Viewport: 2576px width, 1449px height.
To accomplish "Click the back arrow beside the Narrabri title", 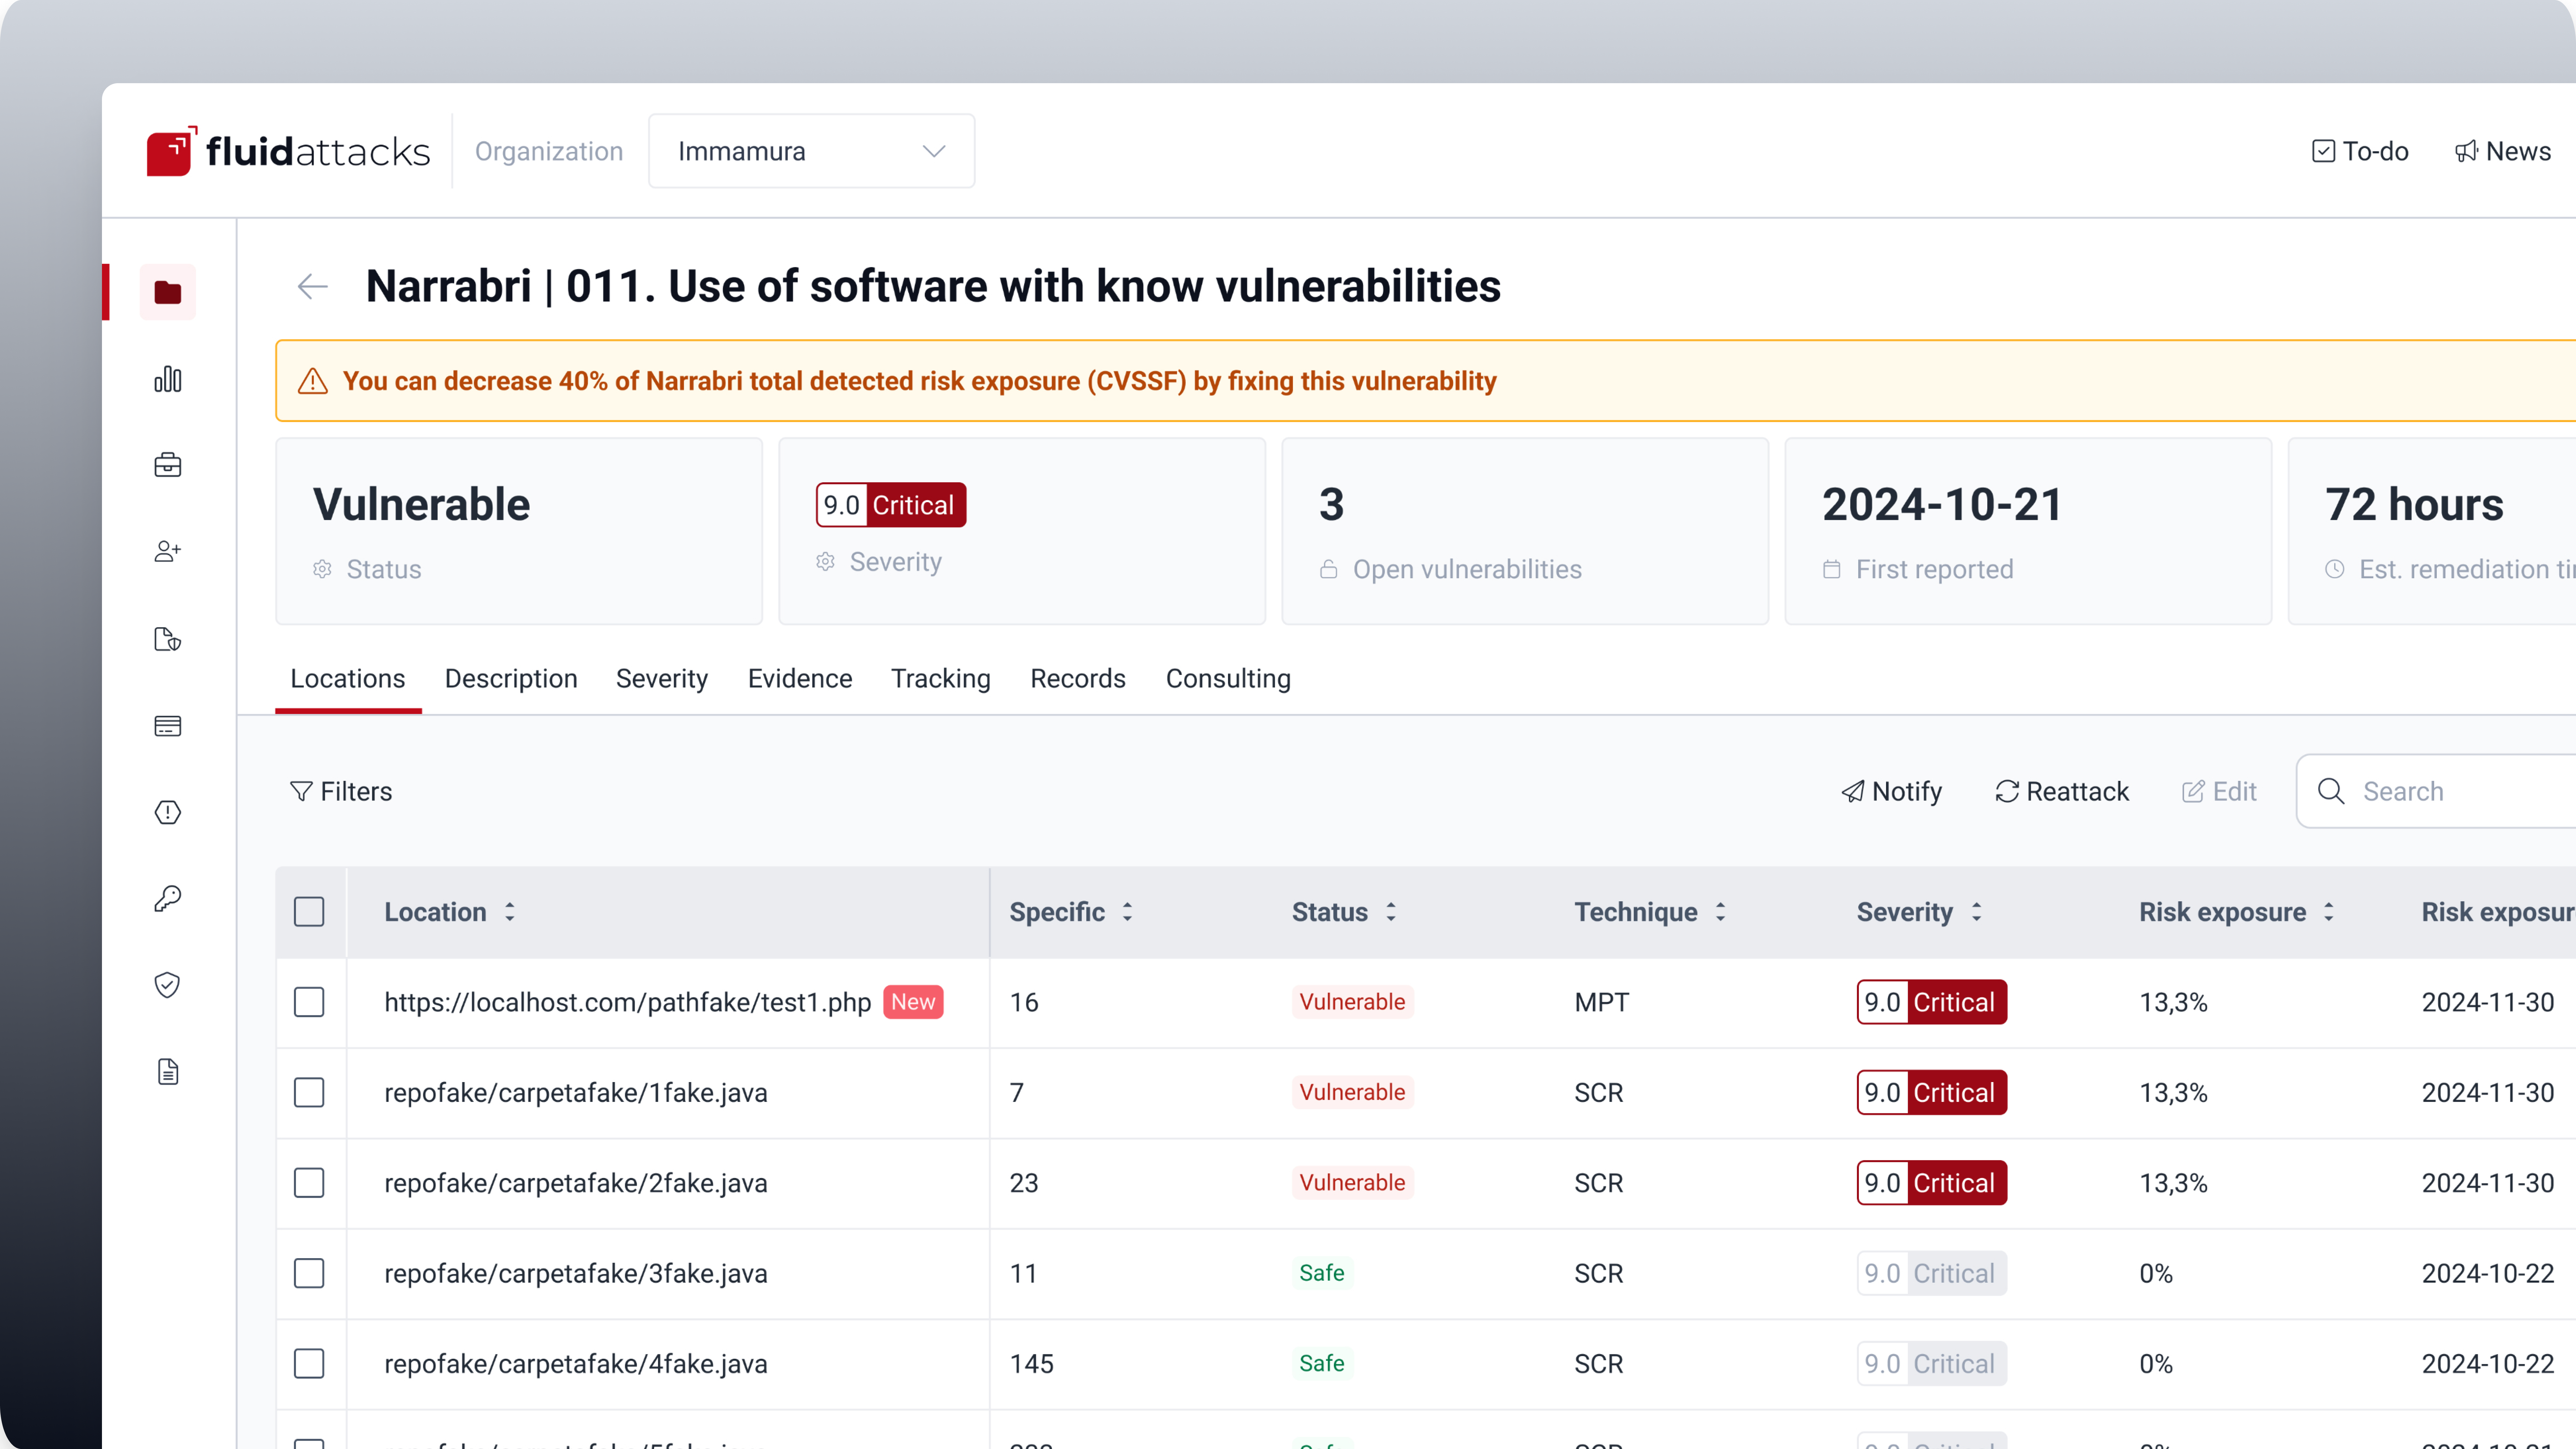I will (312, 287).
